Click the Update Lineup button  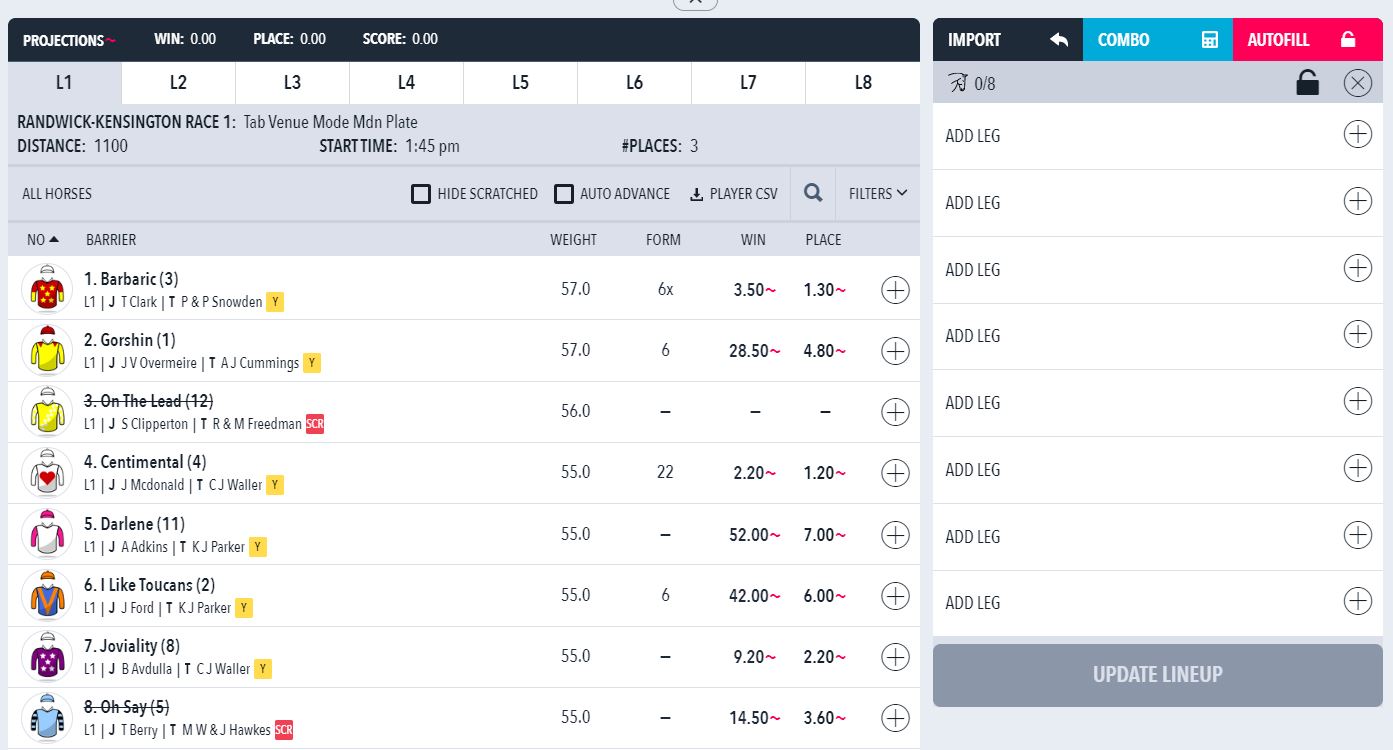[1158, 675]
